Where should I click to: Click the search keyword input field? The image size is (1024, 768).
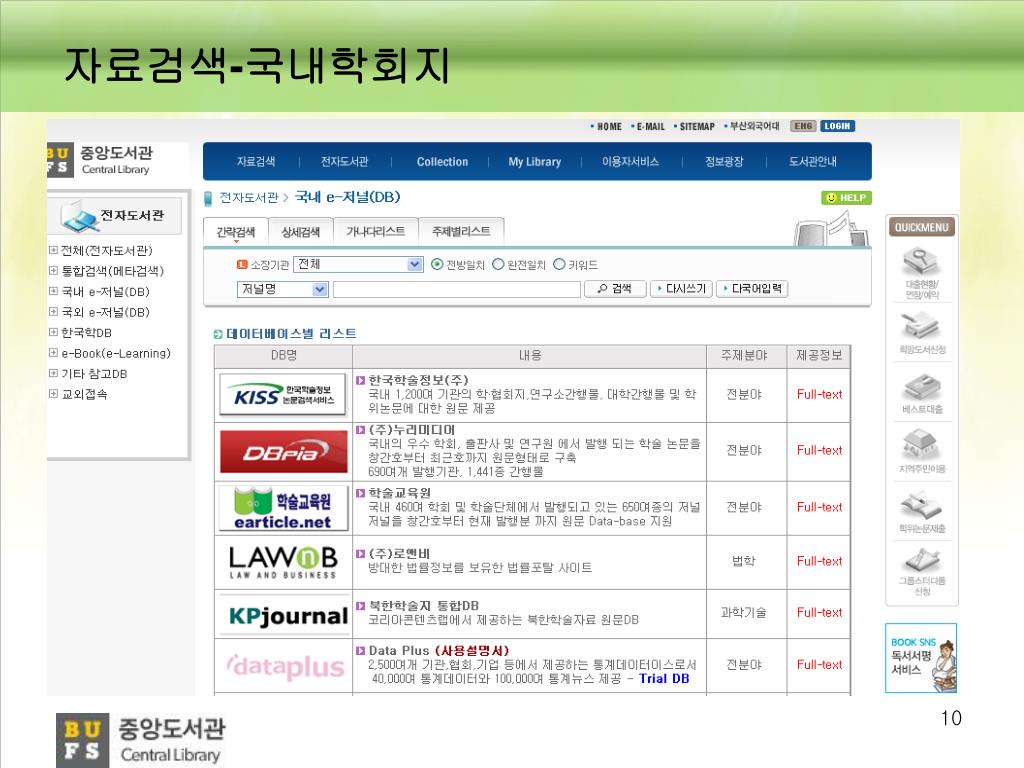456,289
